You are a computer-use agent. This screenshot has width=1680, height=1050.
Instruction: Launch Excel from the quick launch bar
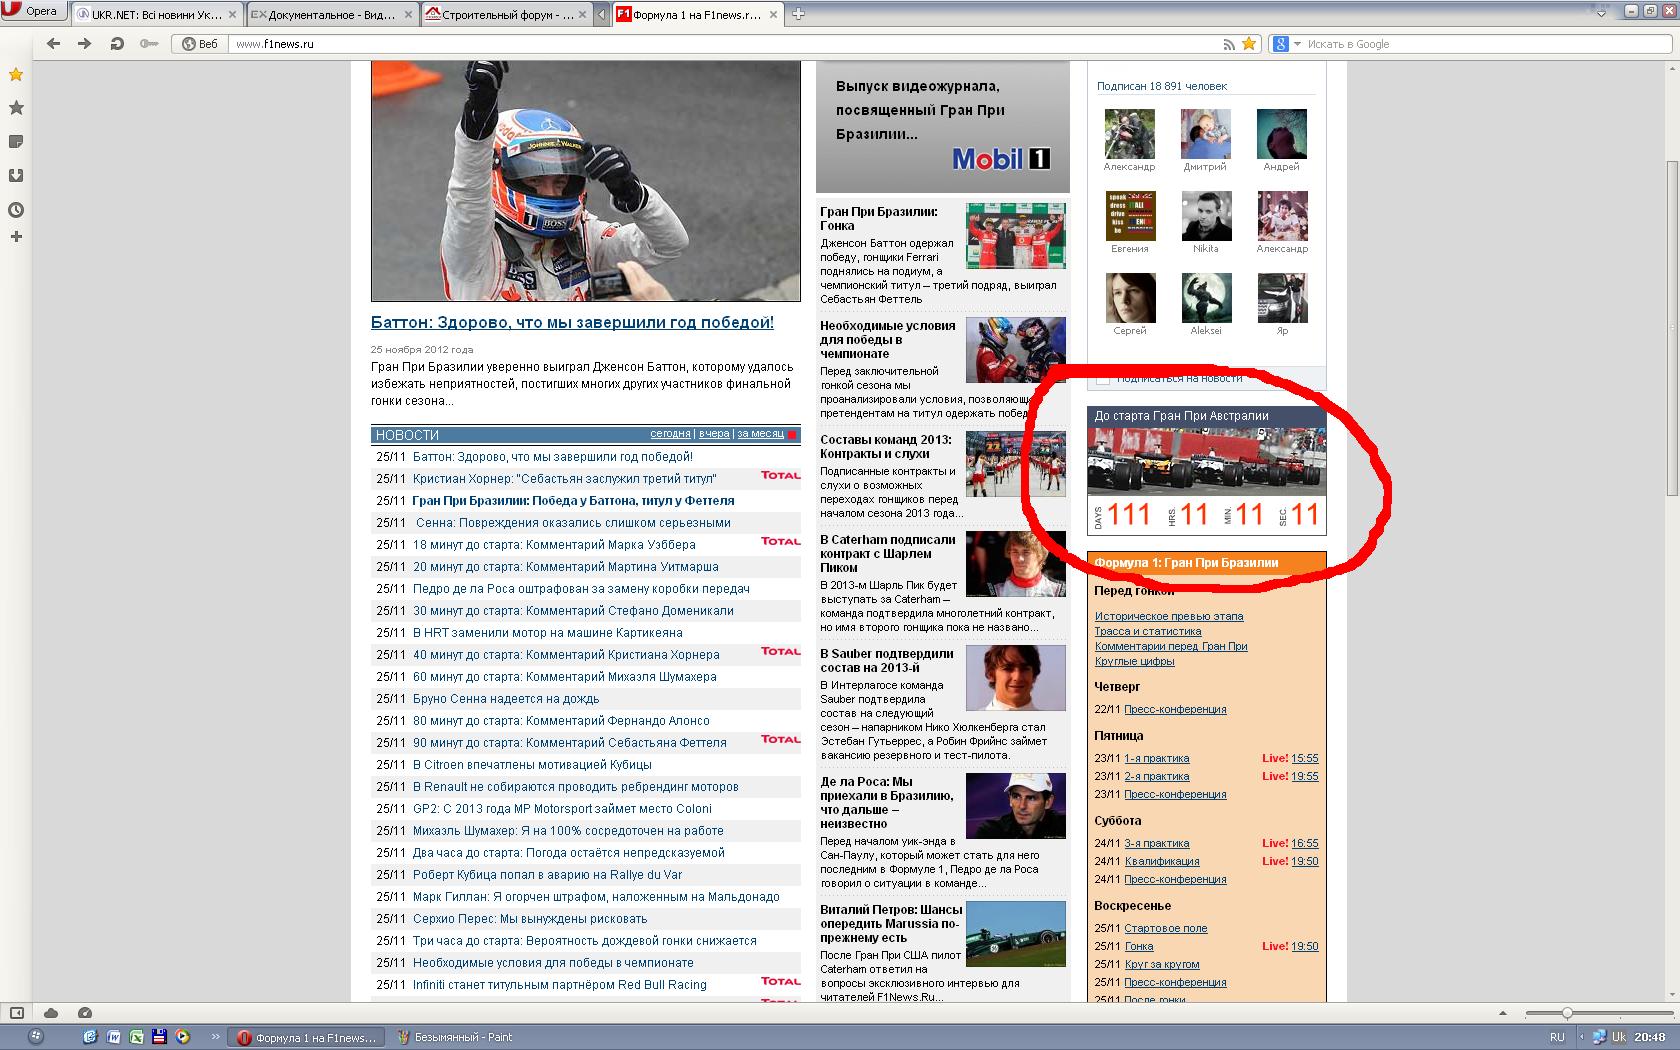[136, 1037]
